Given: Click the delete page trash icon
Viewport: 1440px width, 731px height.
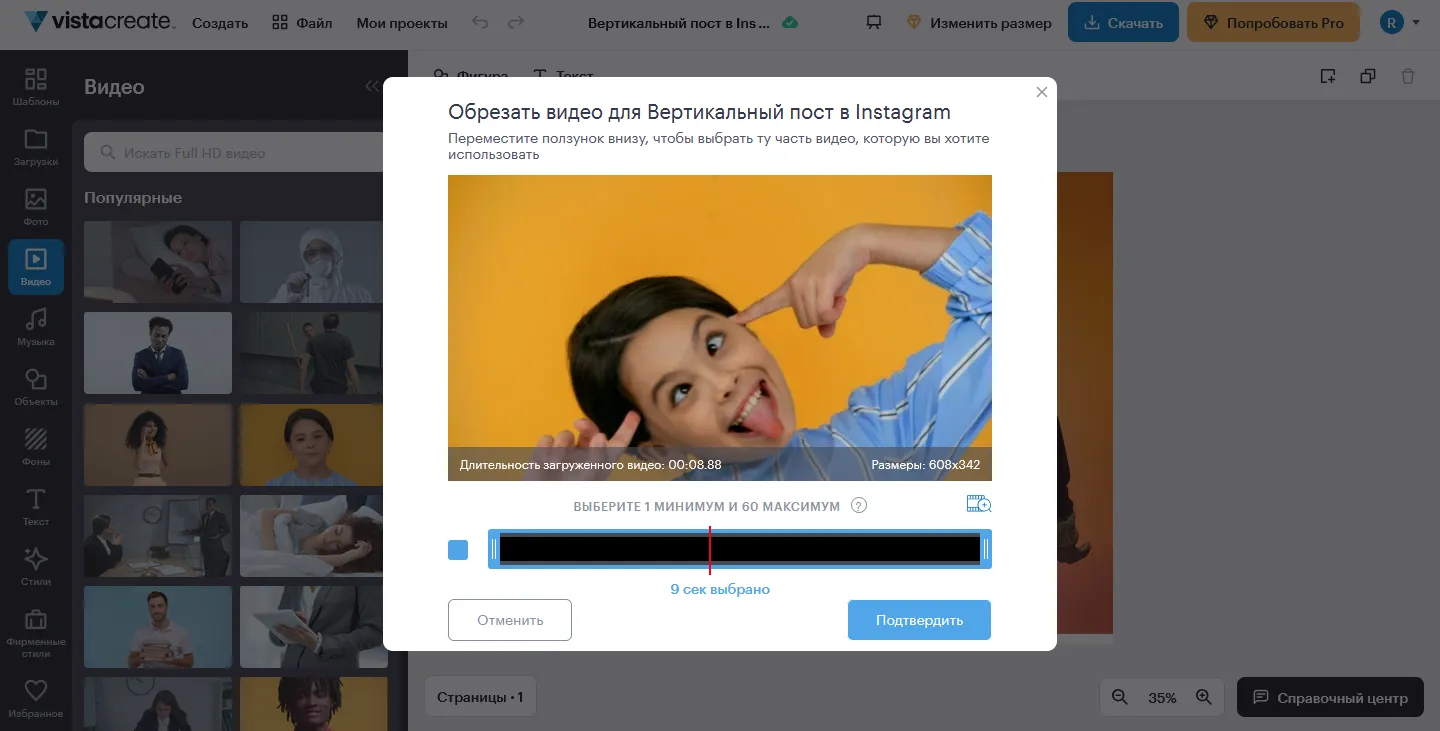Looking at the screenshot, I should [1408, 75].
